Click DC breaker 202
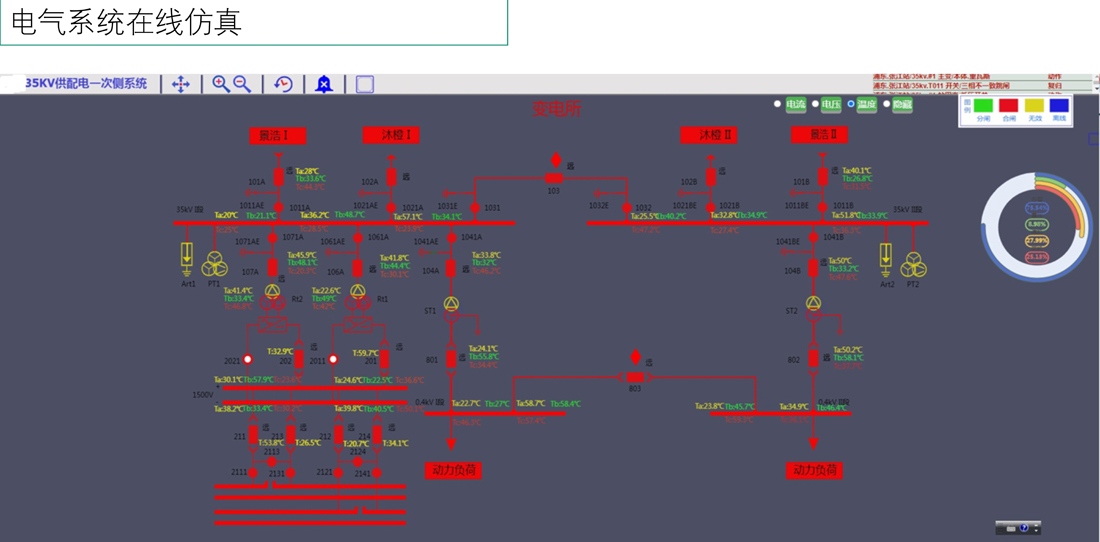Viewport: 1100px width, 542px height. coord(300,359)
